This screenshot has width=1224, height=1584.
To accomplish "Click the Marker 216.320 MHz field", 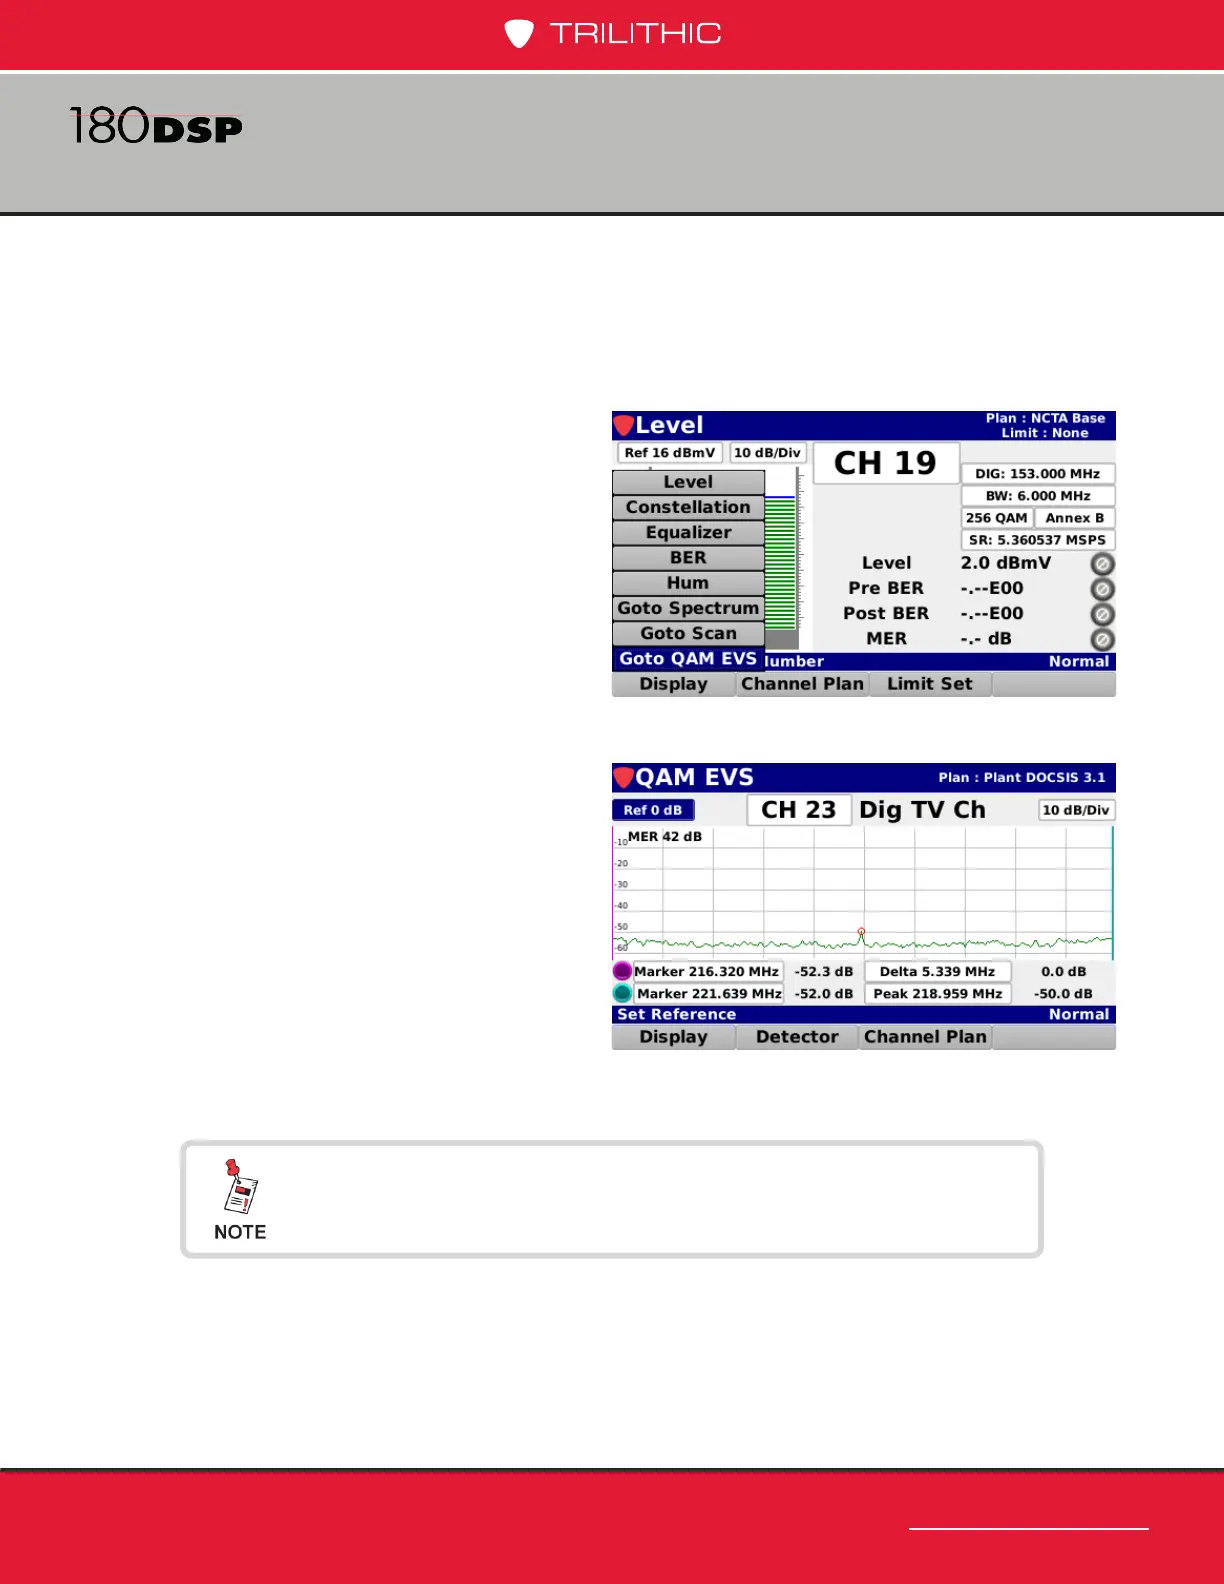I will point(707,971).
